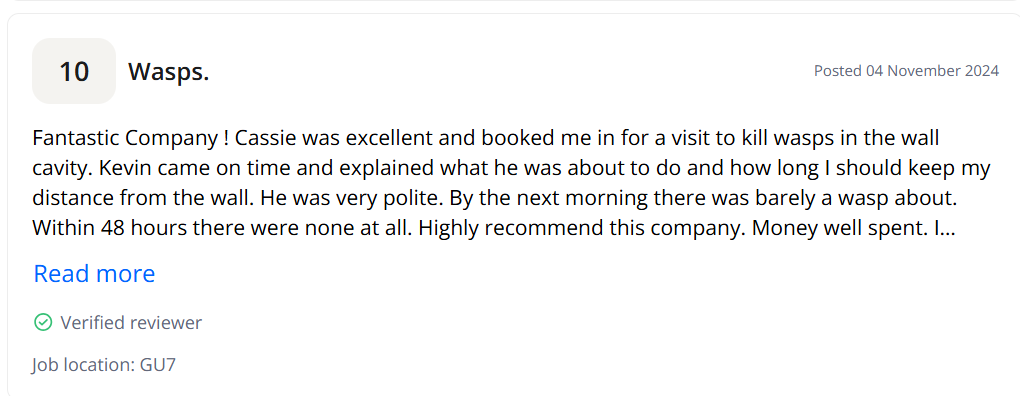The width and height of the screenshot is (1020, 396).
Task: Click the Job location: GU7 text
Action: tap(103, 364)
